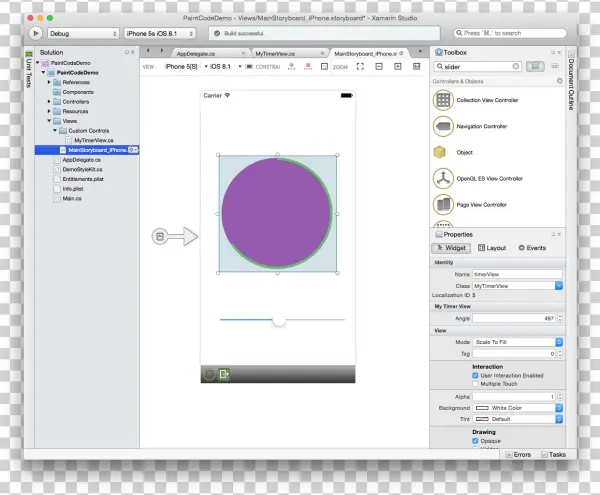Click the green Exit icon in scene dock

pyautogui.click(x=224, y=374)
